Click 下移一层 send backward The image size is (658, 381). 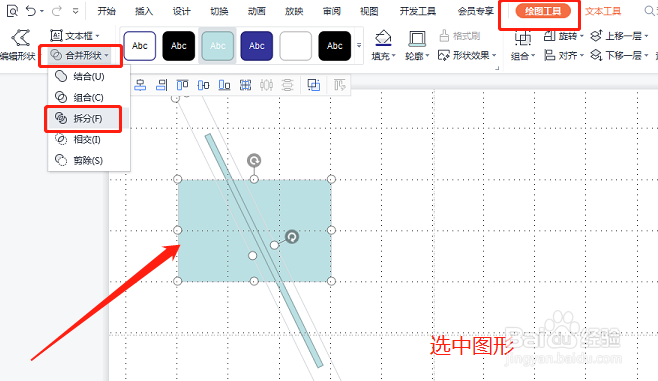coord(619,55)
